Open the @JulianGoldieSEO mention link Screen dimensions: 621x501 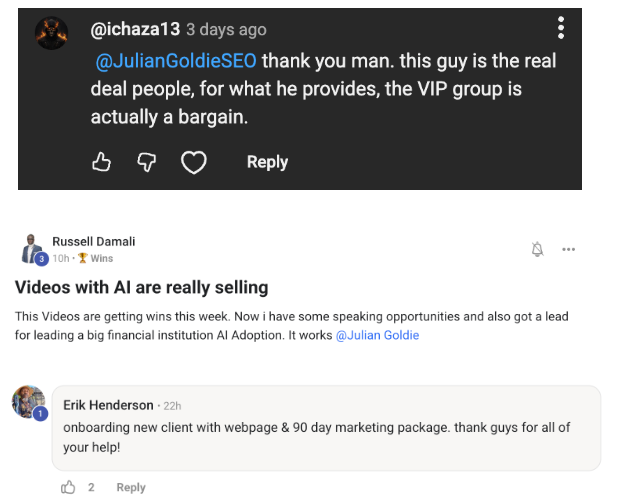click(x=176, y=61)
